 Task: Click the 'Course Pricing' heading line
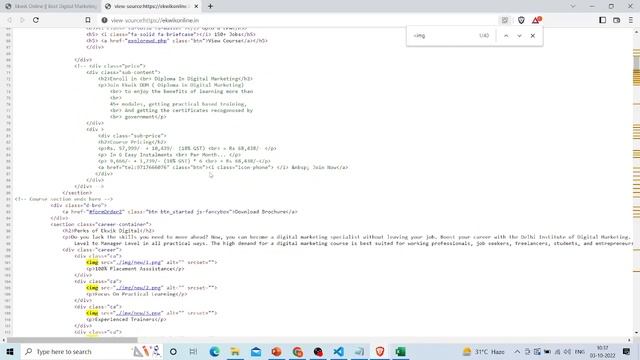[132, 142]
